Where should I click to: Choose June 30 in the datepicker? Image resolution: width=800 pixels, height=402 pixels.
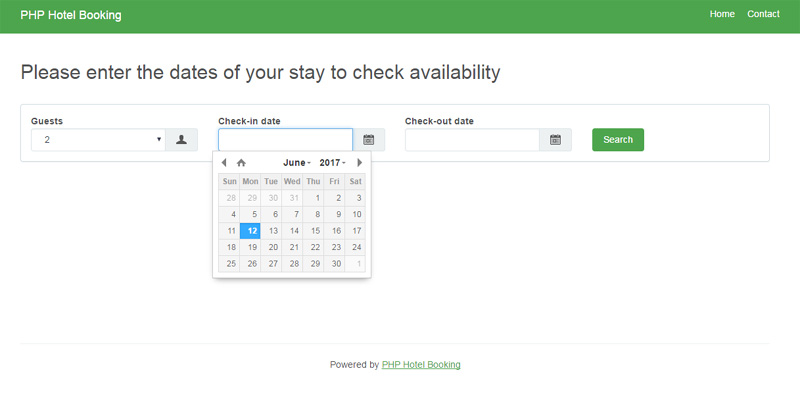336,264
